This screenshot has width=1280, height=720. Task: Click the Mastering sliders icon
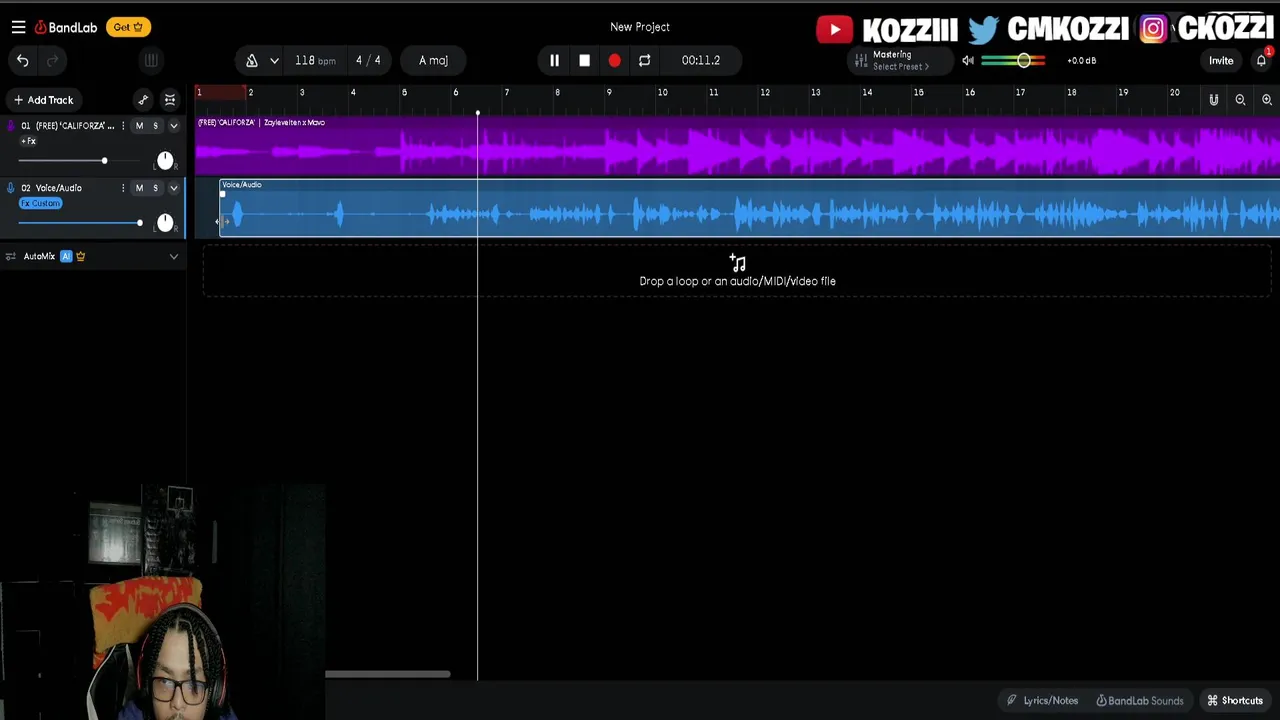pyautogui.click(x=860, y=60)
